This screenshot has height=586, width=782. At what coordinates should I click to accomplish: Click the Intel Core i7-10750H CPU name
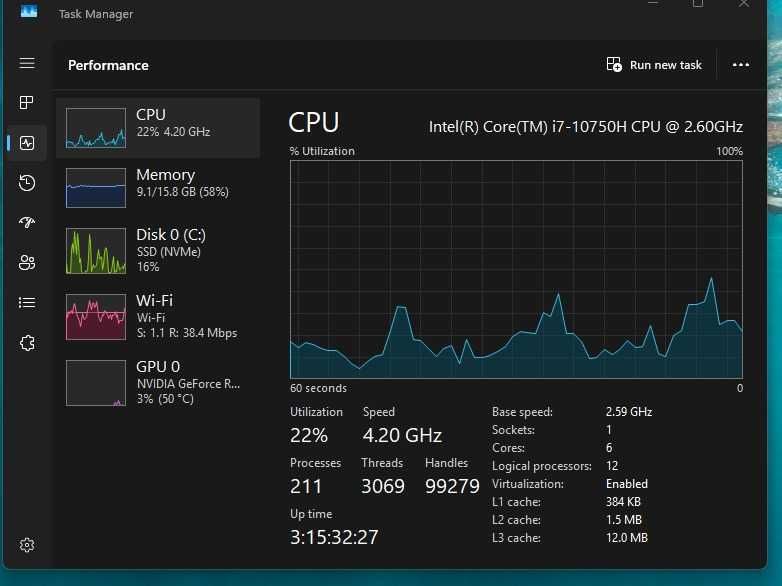coord(586,127)
